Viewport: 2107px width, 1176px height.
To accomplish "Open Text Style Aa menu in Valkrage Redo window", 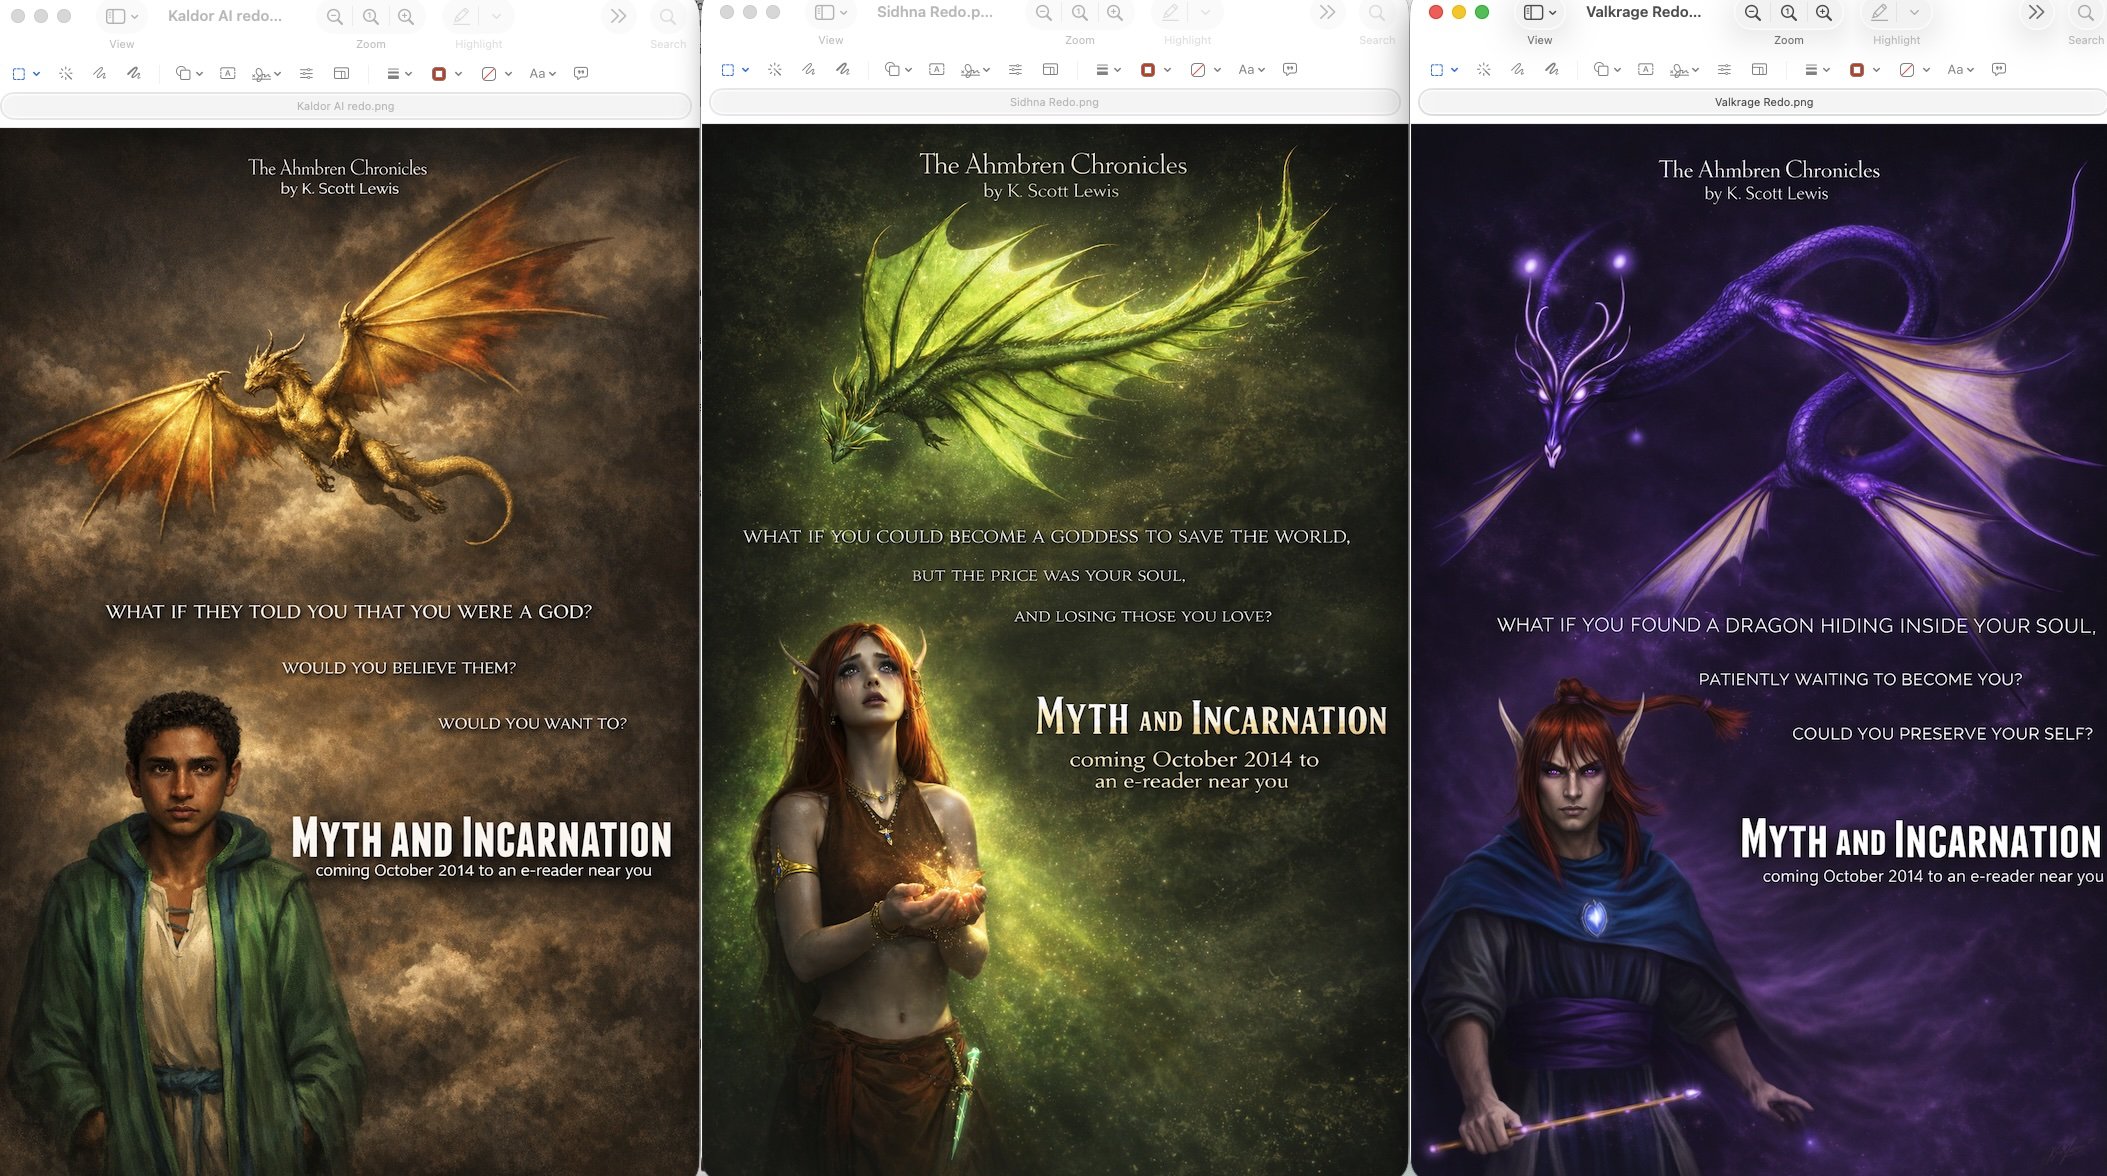I will 1960,70.
